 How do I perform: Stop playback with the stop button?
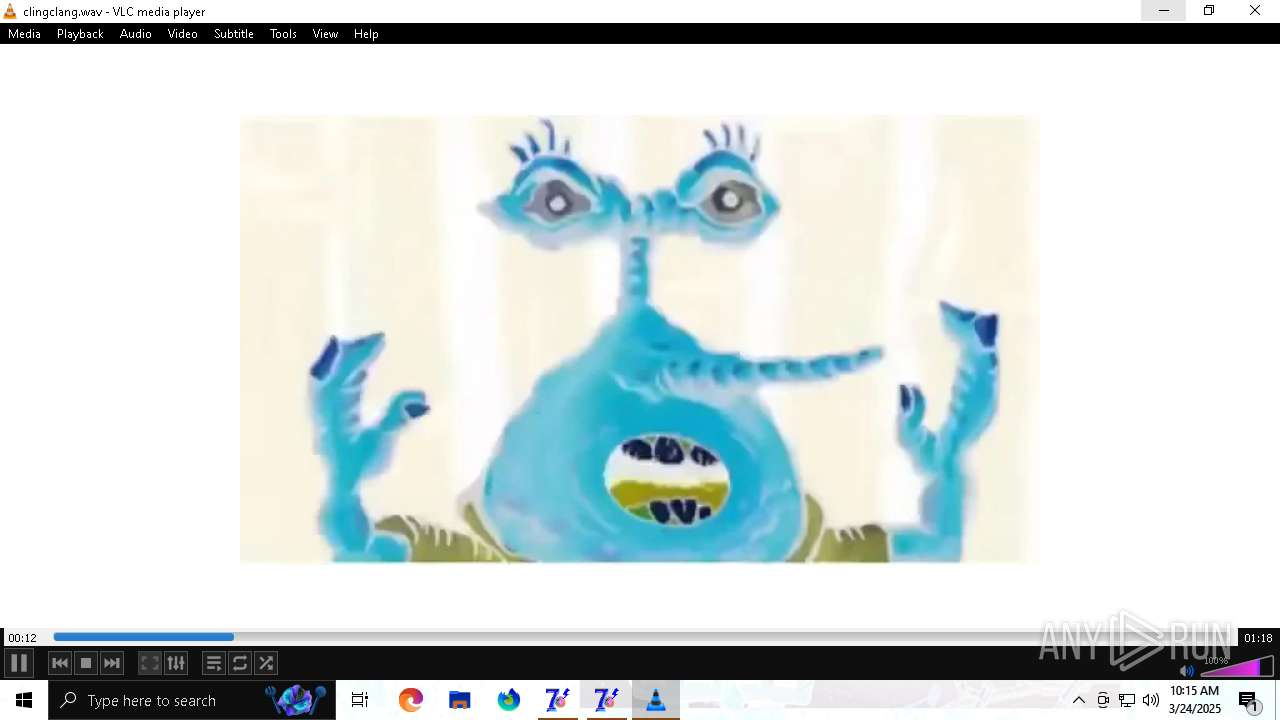point(86,663)
